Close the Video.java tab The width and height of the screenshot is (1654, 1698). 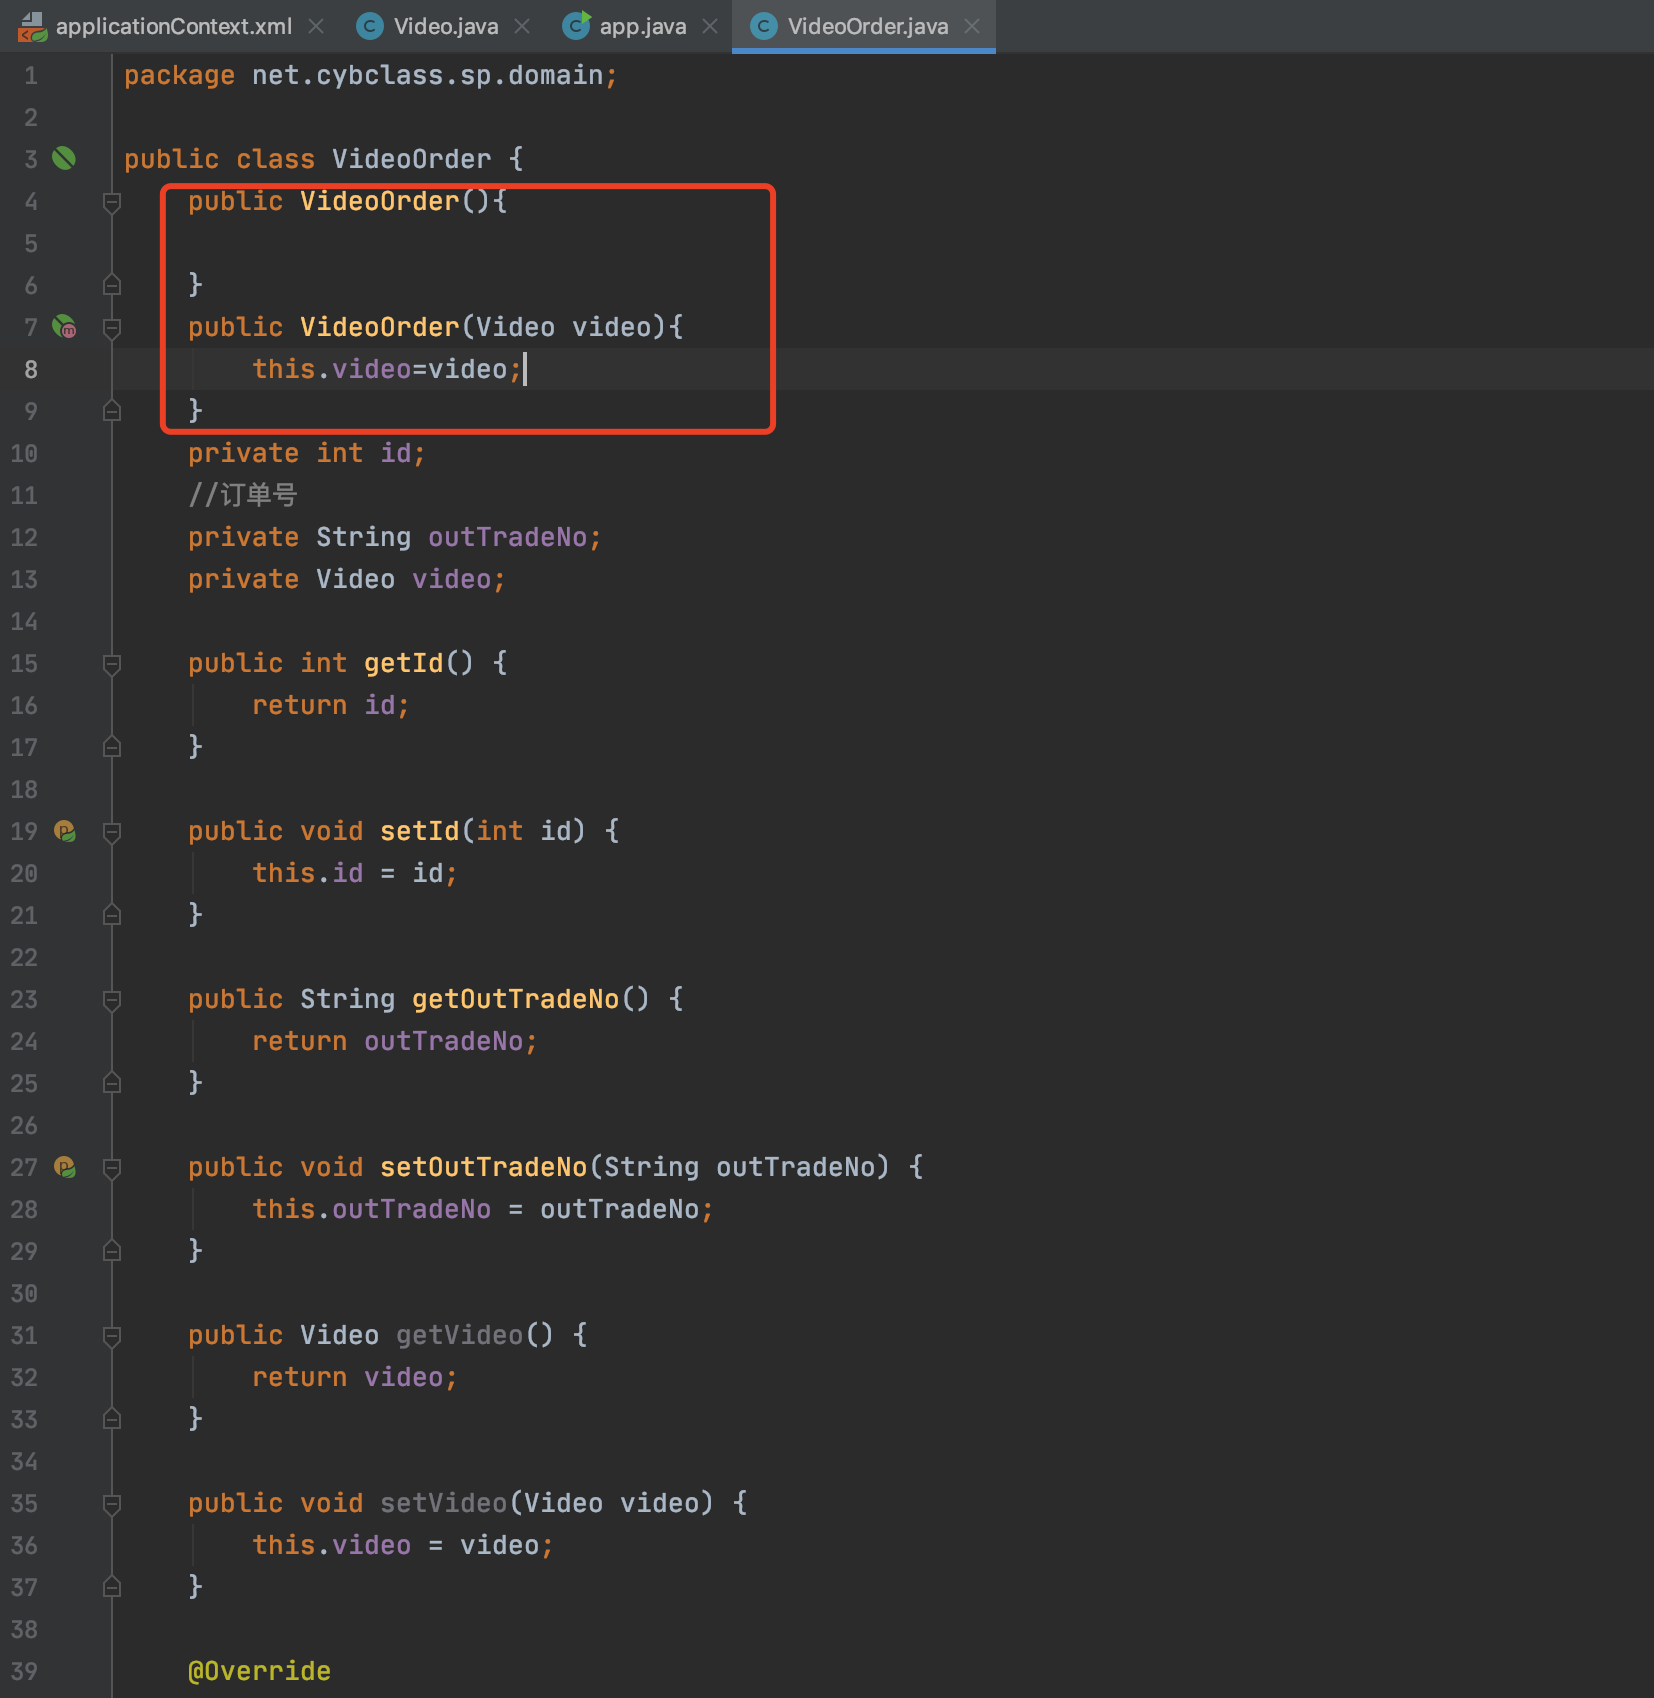coord(522,27)
